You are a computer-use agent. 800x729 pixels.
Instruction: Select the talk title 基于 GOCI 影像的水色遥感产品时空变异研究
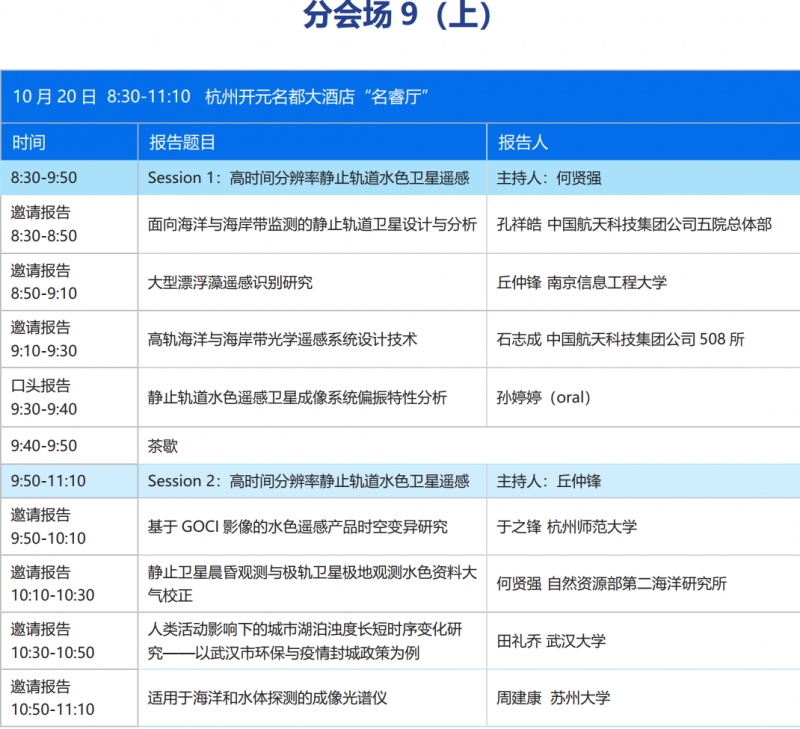pyautogui.click(x=298, y=526)
